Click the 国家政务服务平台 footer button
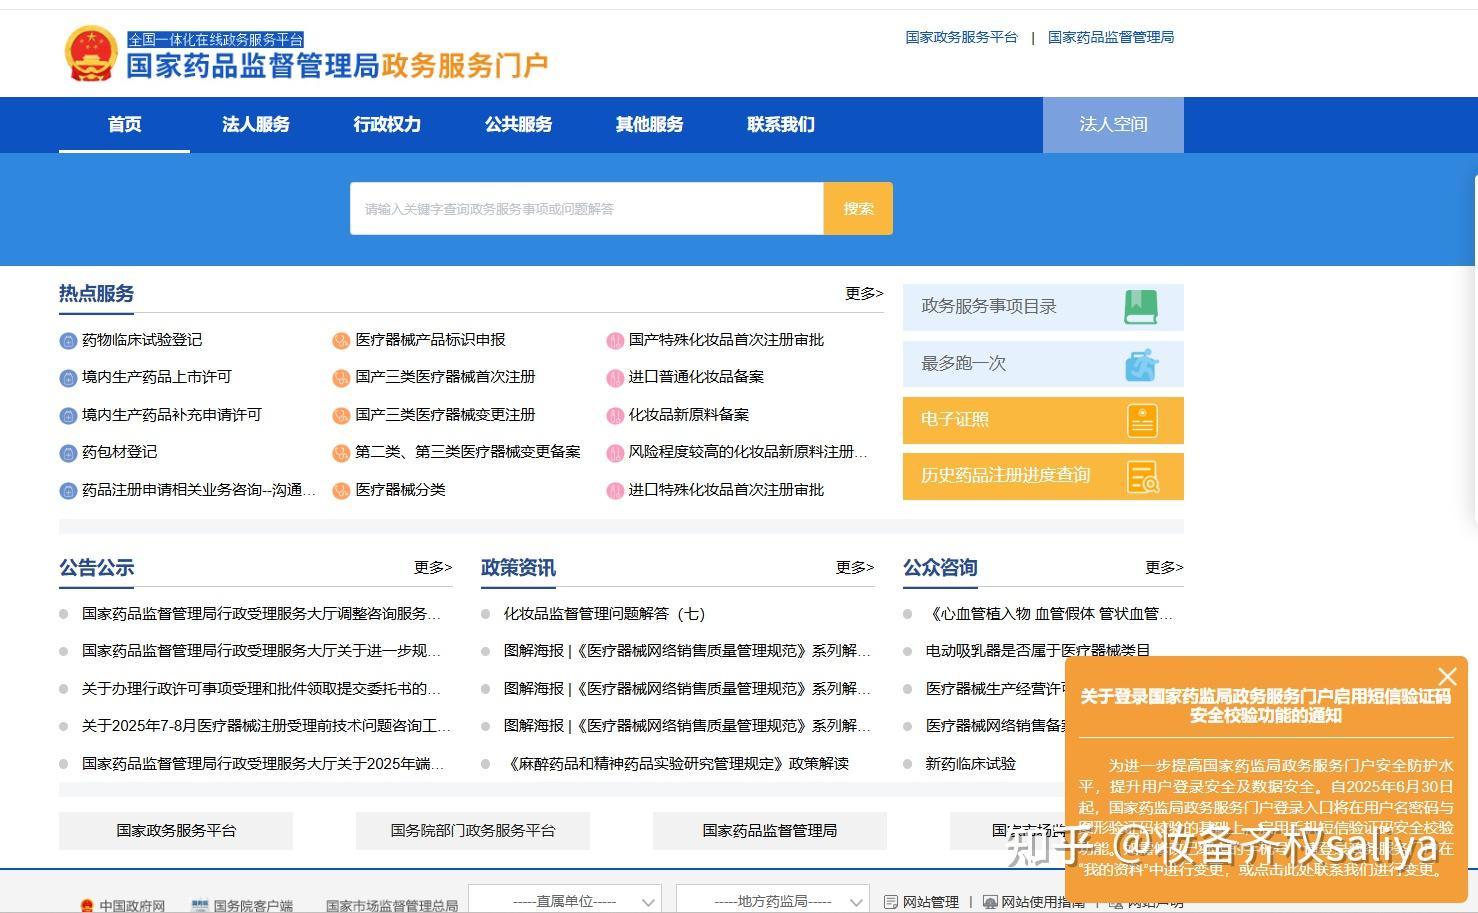1478x913 pixels. (x=176, y=831)
